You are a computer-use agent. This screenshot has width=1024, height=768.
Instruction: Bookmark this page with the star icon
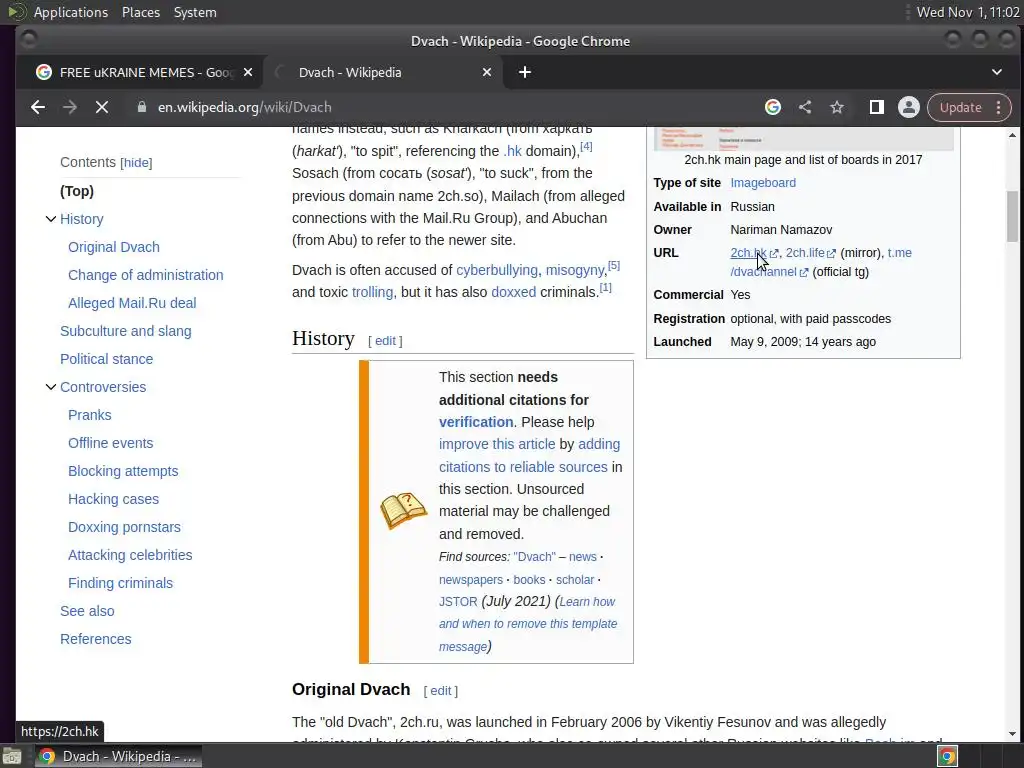pos(837,107)
